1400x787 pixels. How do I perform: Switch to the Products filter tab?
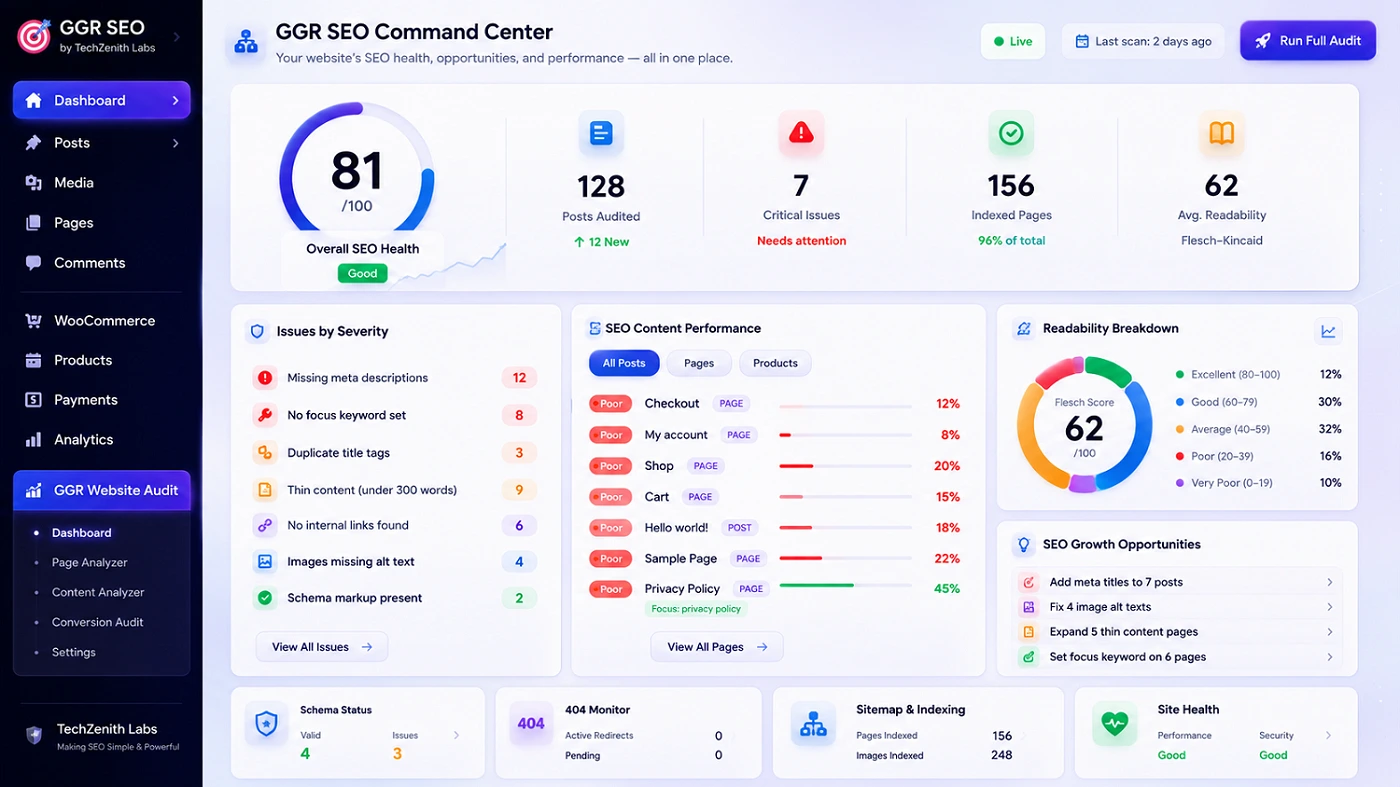click(x=775, y=363)
